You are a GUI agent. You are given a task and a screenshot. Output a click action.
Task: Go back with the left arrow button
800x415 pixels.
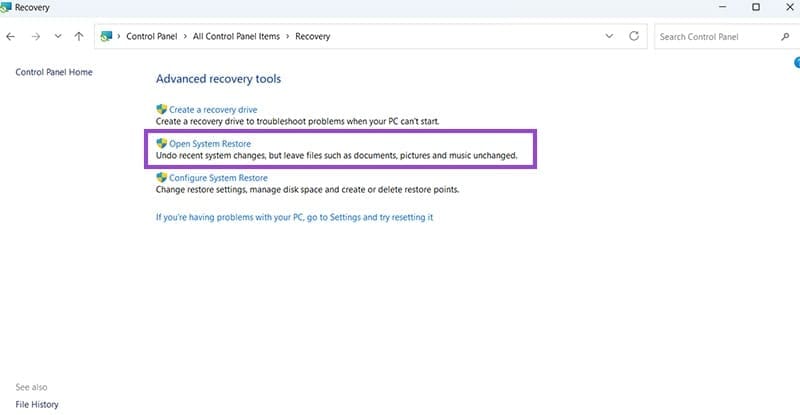pyautogui.click(x=10, y=36)
